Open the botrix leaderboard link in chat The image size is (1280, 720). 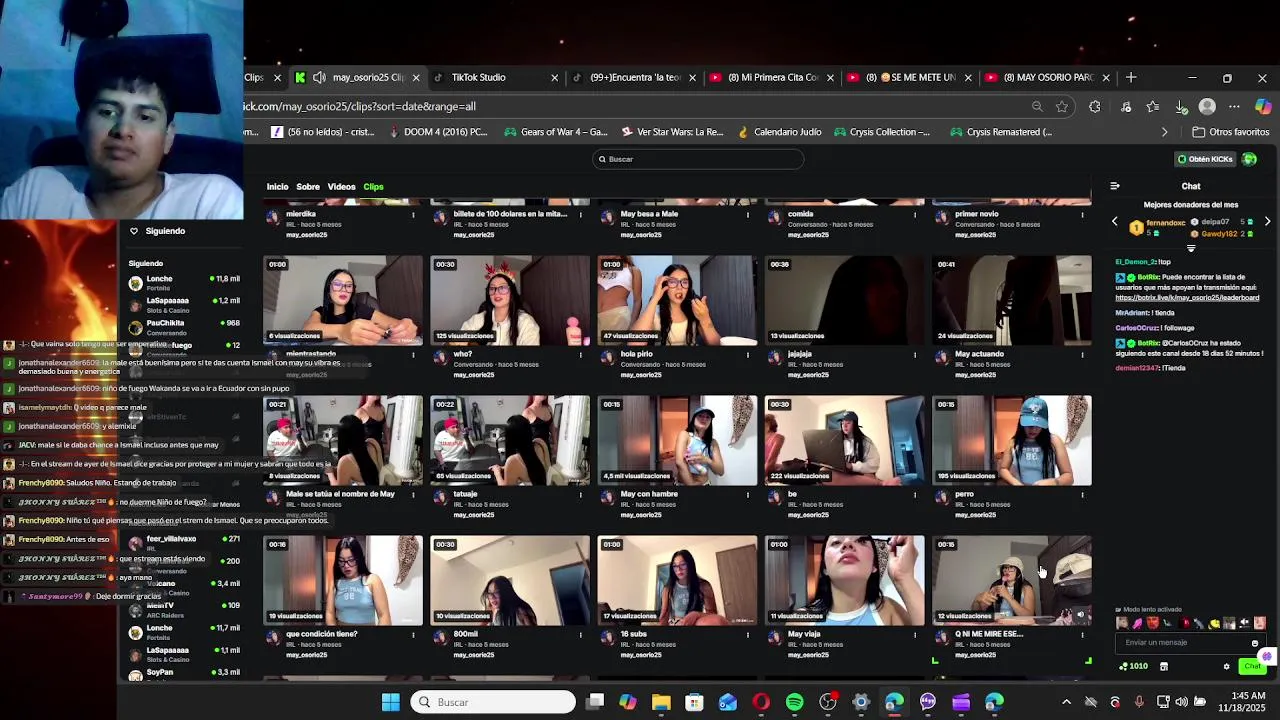(1187, 298)
